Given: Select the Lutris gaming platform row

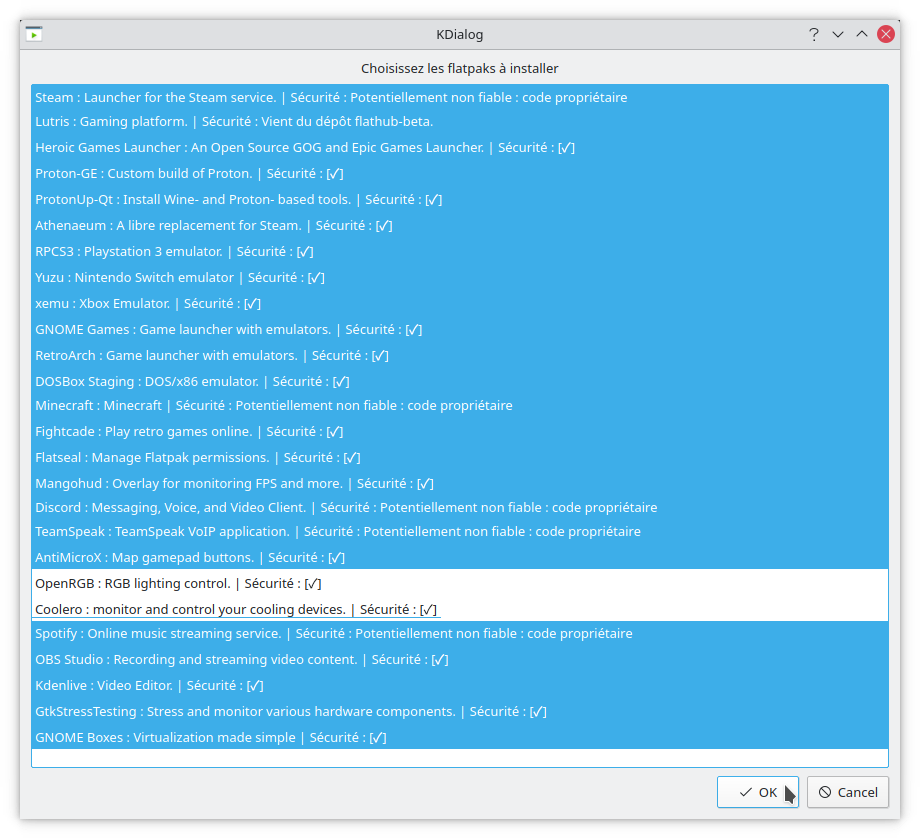Looking at the screenshot, I should pyautogui.click(x=460, y=121).
